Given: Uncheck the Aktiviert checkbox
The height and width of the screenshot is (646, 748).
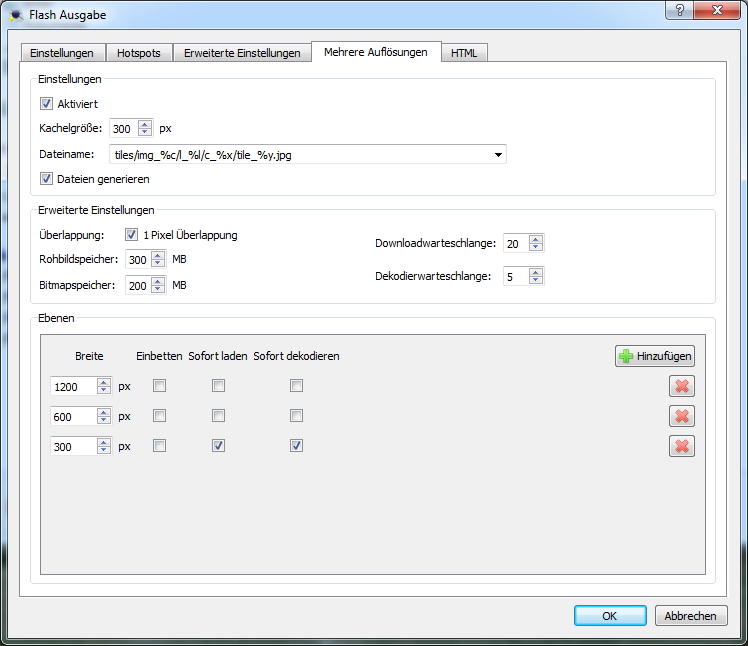Looking at the screenshot, I should pos(46,103).
